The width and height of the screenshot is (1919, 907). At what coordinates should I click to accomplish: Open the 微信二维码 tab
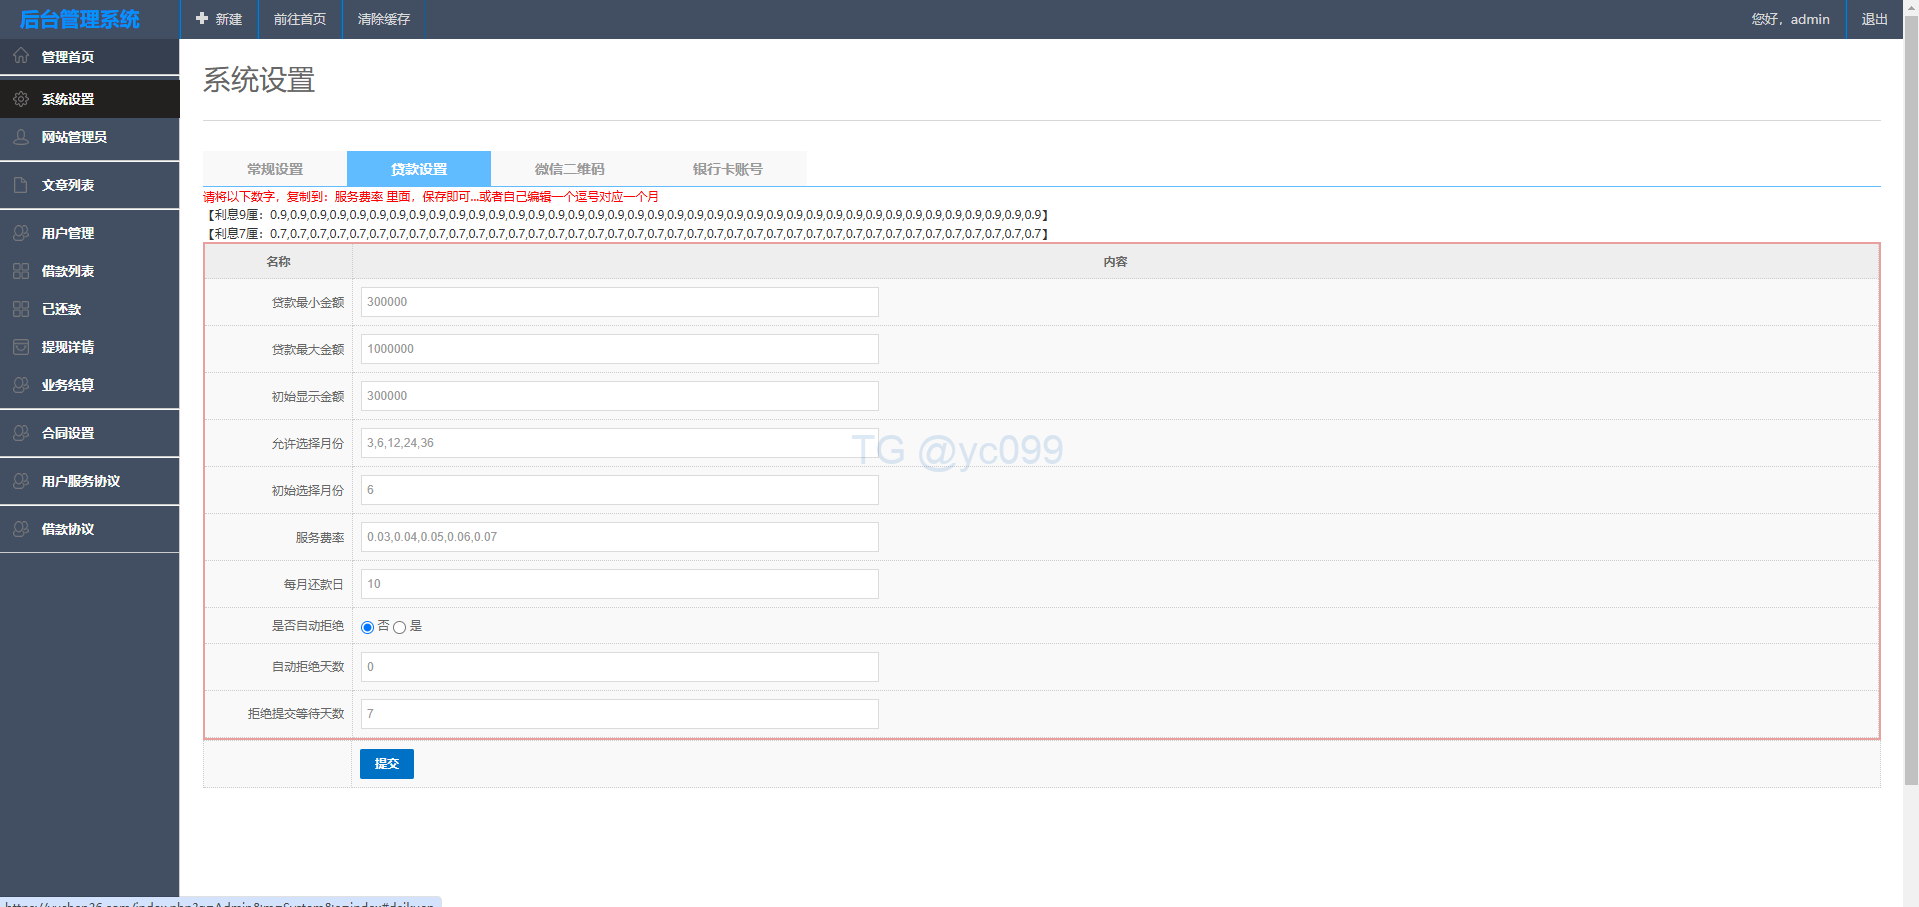569,169
